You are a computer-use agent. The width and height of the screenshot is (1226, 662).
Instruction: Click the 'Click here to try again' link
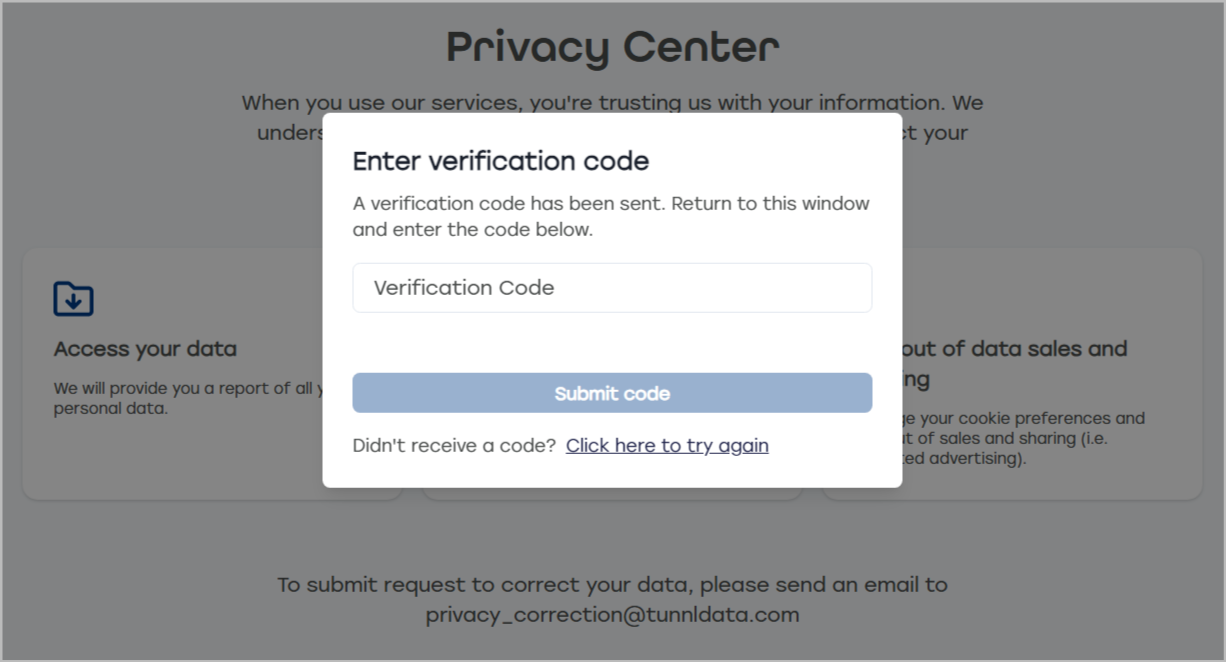[x=667, y=446]
